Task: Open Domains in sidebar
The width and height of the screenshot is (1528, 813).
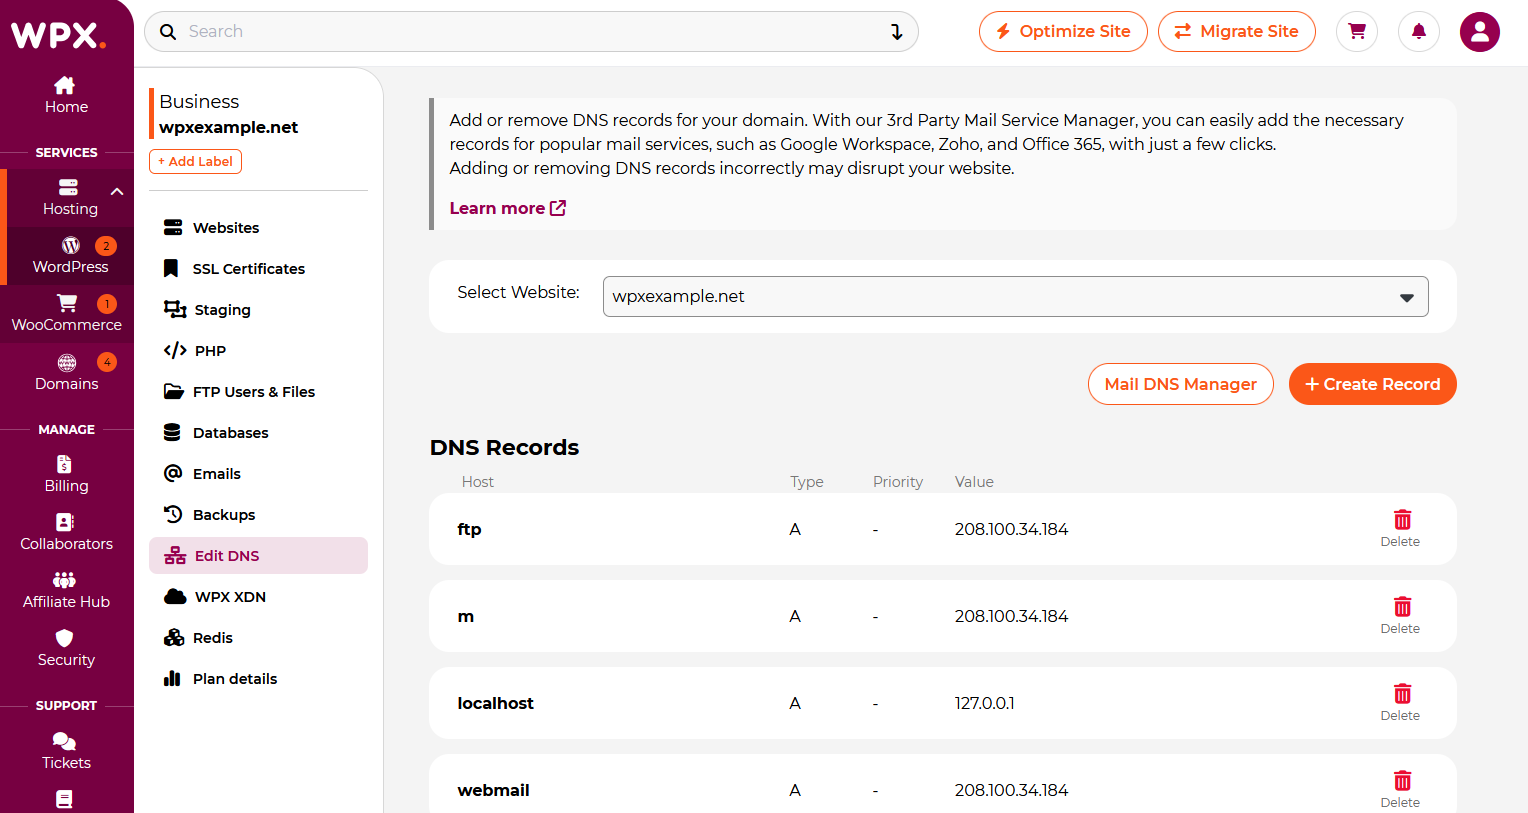Action: (x=66, y=372)
